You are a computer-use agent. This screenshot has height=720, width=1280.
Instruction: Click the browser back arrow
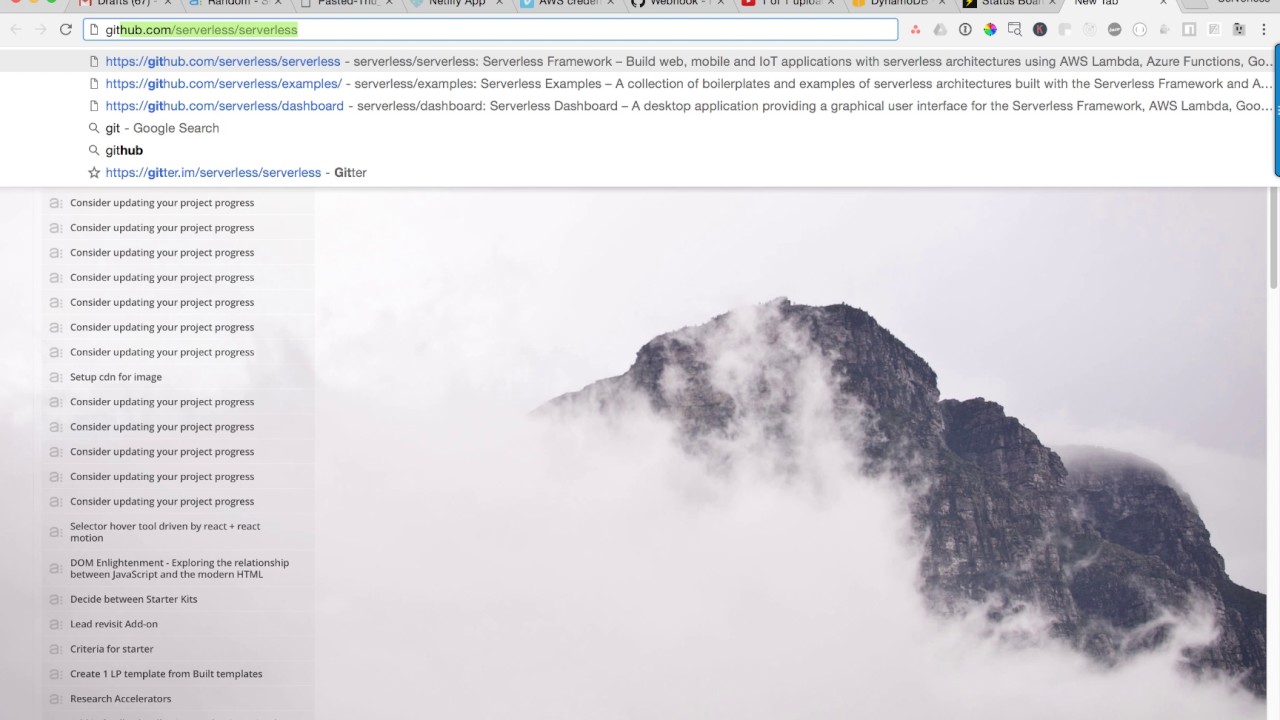(x=15, y=30)
